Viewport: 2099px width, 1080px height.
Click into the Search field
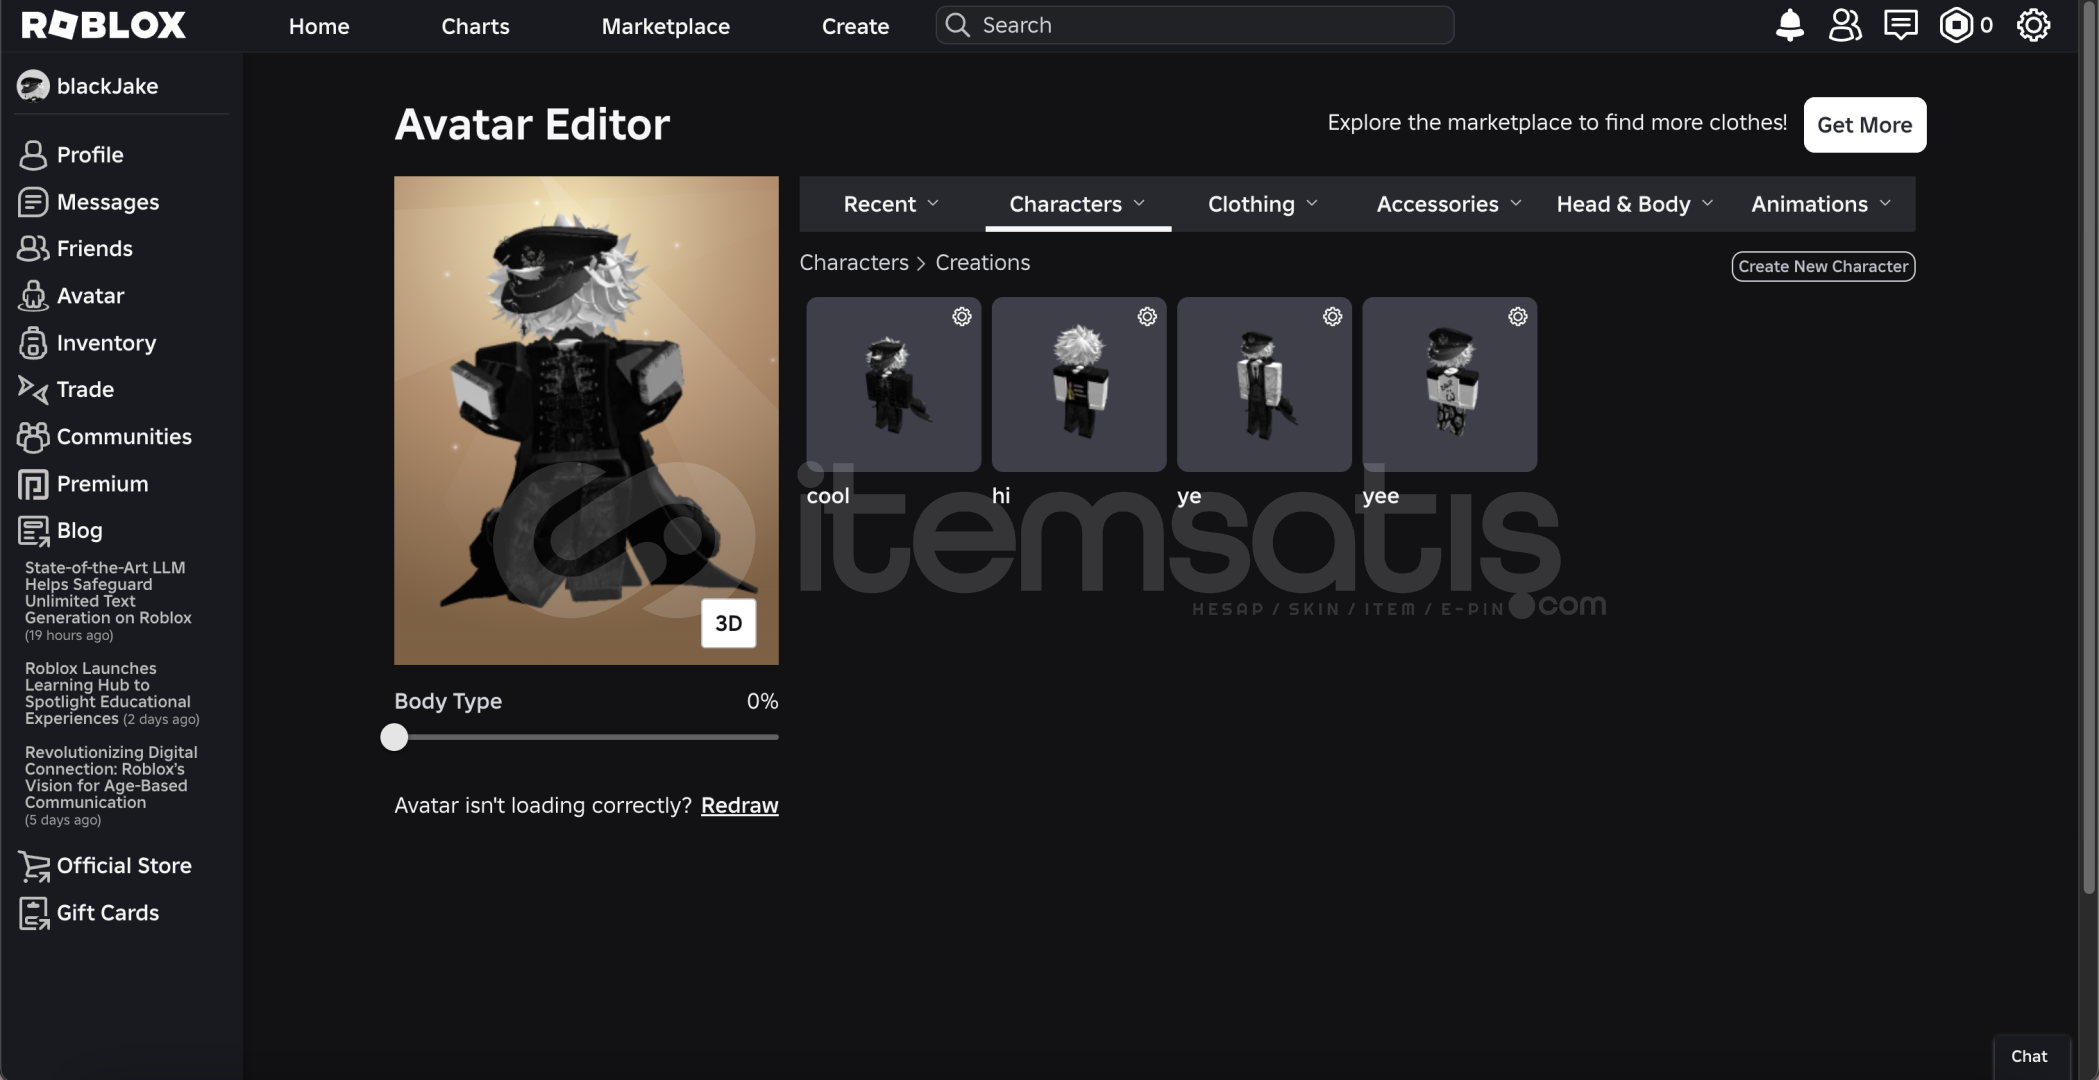coord(1194,25)
